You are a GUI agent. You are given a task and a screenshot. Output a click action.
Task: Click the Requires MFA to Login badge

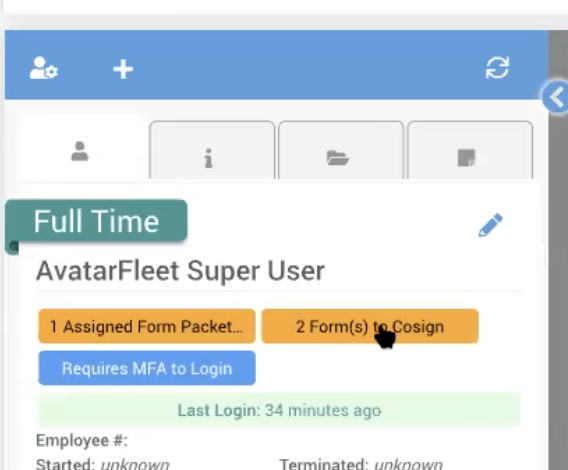(x=147, y=368)
